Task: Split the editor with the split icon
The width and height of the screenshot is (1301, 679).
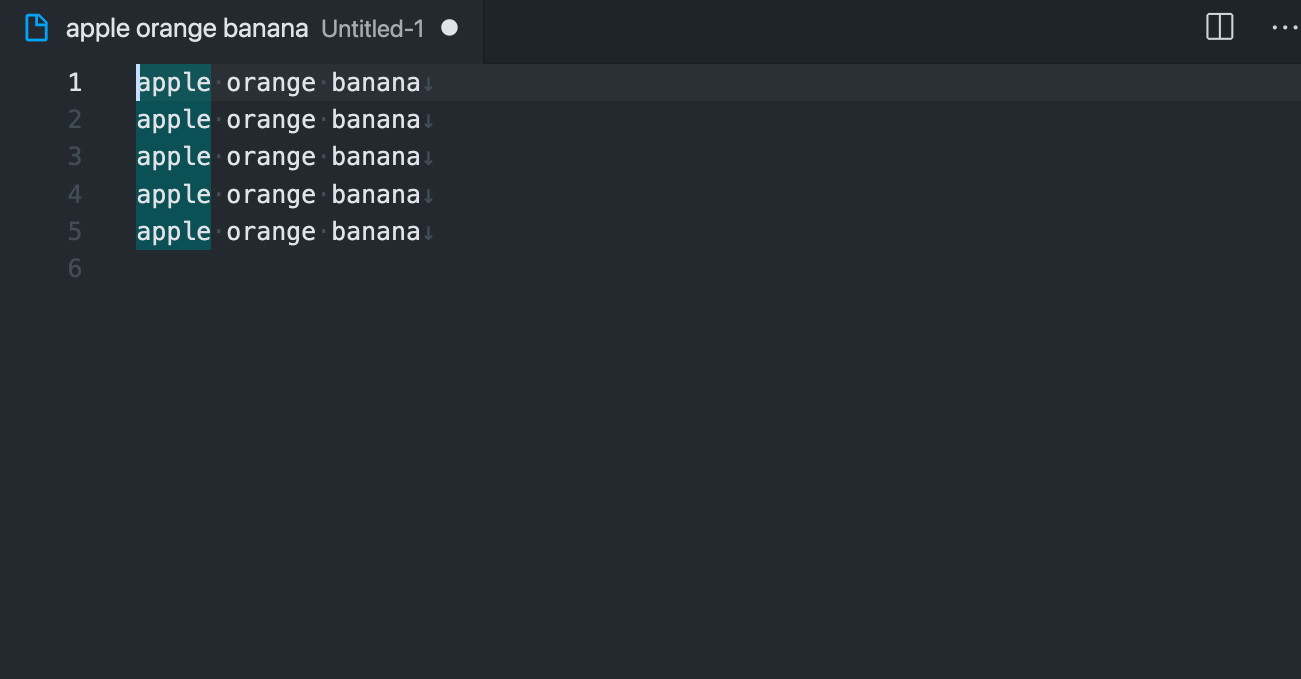Action: 1220,27
